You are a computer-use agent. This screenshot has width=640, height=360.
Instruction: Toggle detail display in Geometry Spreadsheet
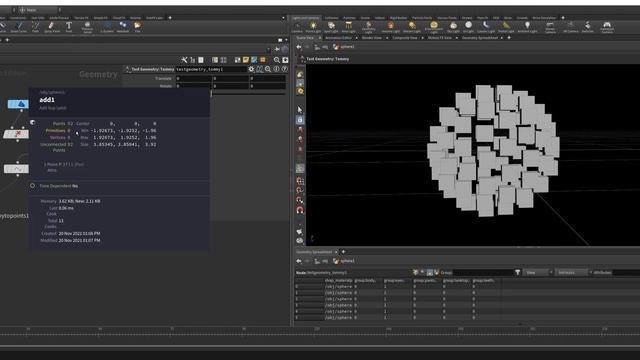(436, 272)
